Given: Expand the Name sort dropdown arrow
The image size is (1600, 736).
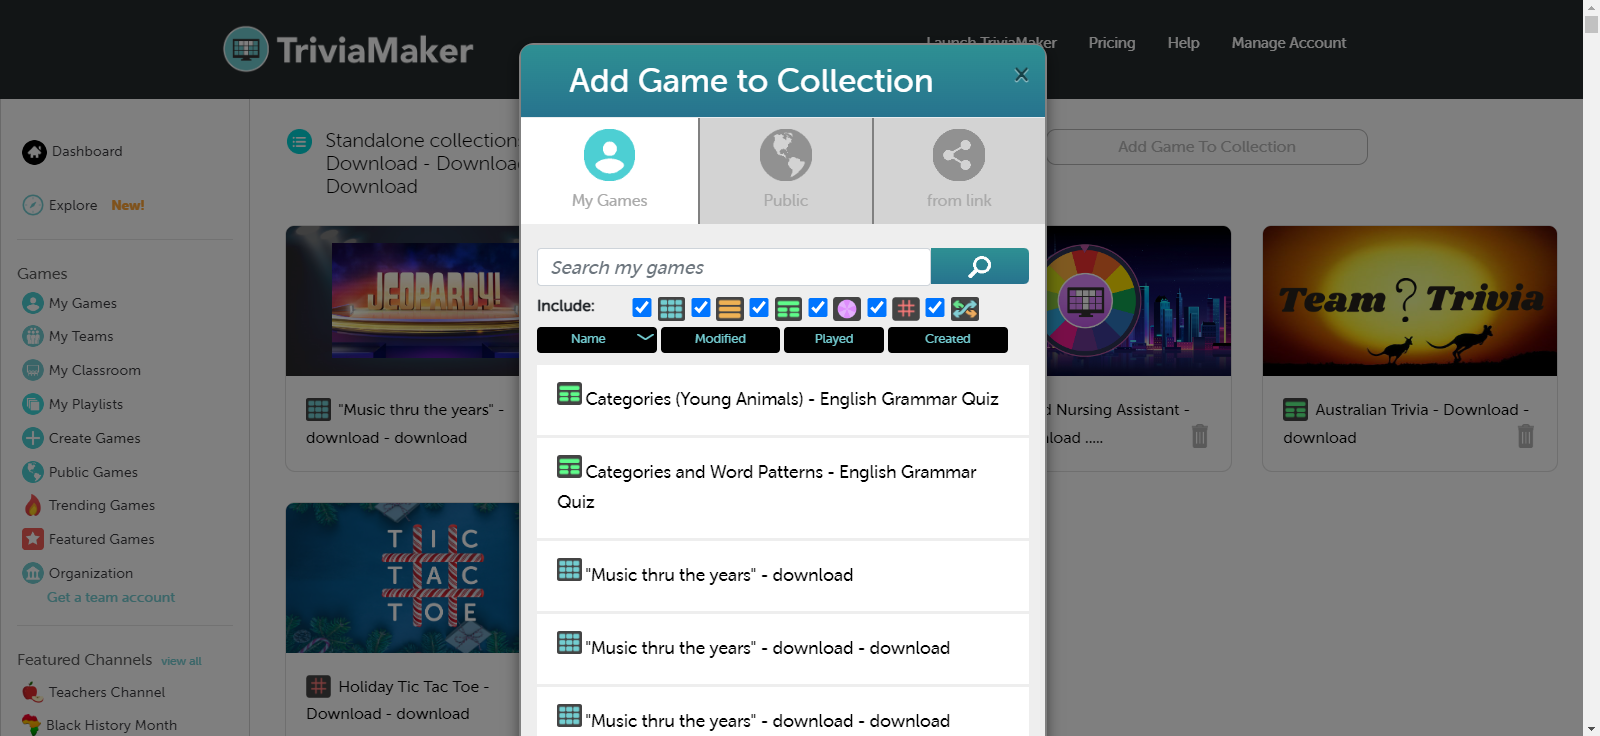Looking at the screenshot, I should pos(645,338).
